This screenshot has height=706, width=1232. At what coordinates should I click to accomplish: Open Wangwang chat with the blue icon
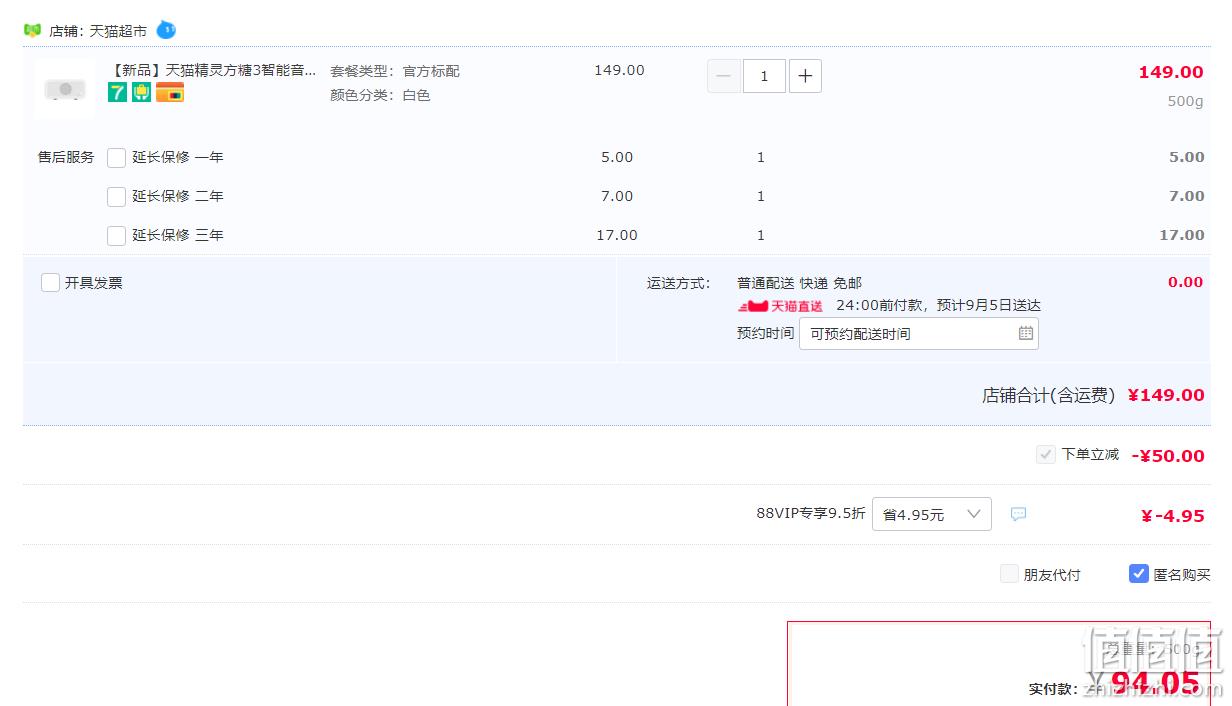pyautogui.click(x=166, y=30)
